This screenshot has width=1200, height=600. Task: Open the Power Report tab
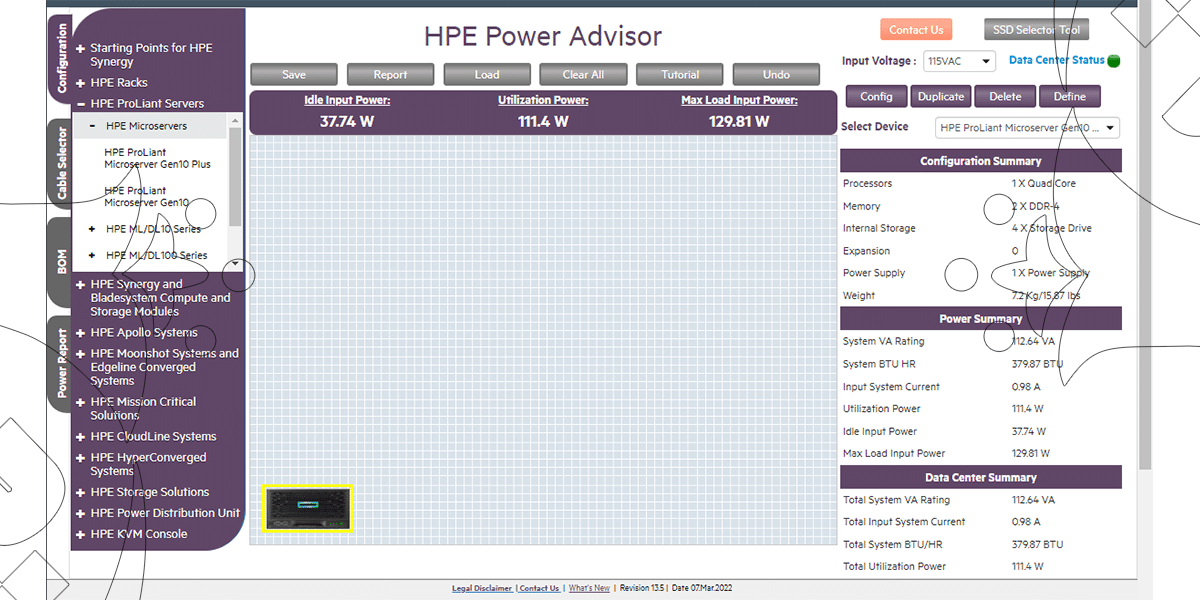[x=61, y=363]
